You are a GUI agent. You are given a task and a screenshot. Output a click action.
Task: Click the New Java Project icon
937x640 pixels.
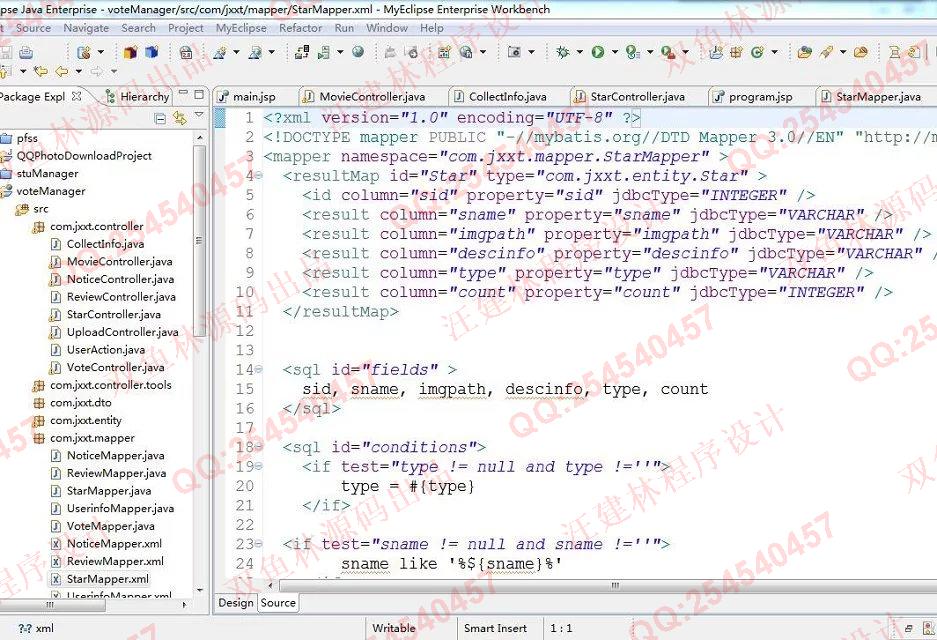point(715,53)
